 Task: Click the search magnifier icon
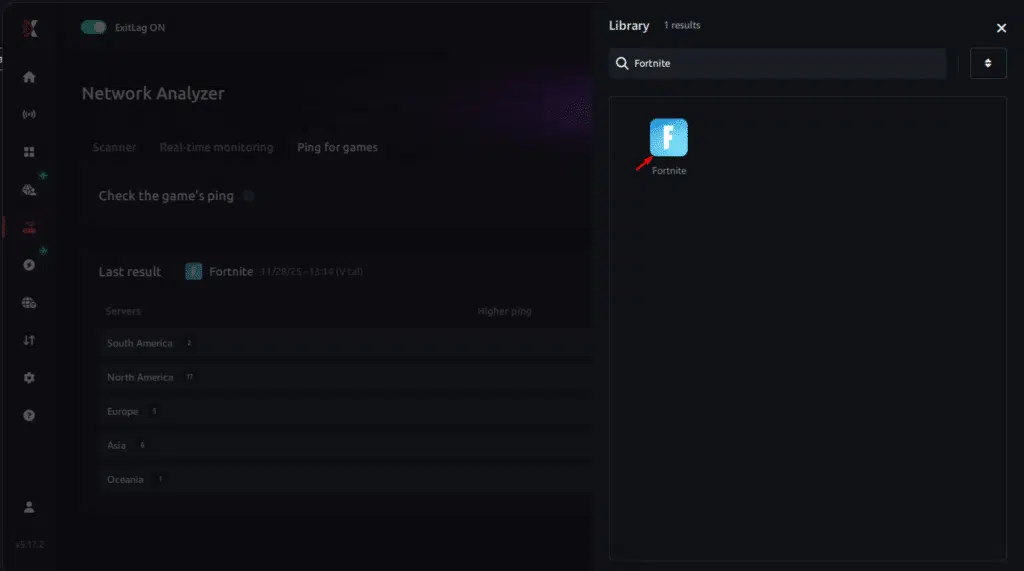coord(622,63)
